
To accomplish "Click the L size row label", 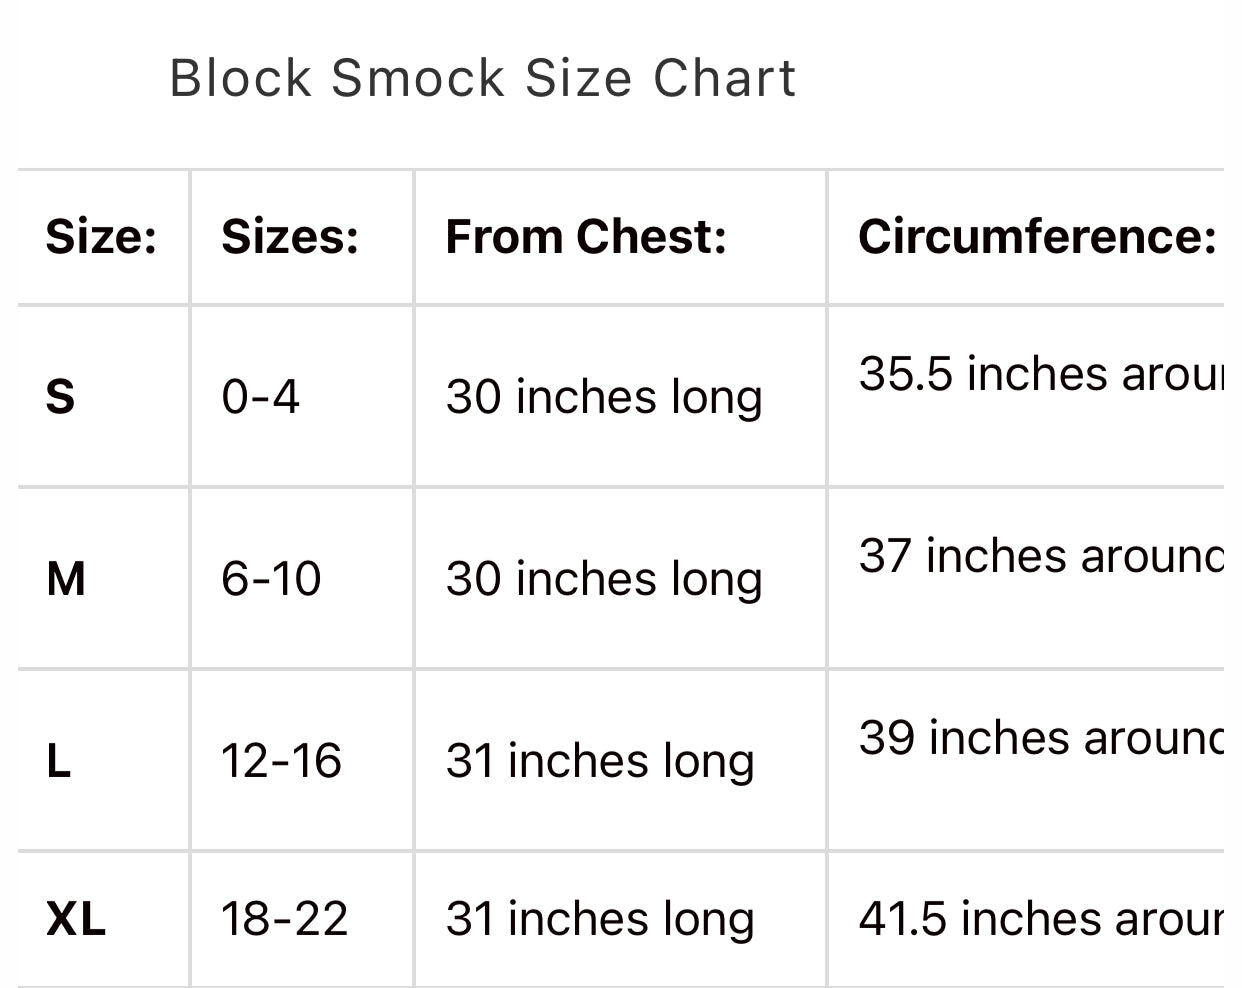I will (x=59, y=761).
